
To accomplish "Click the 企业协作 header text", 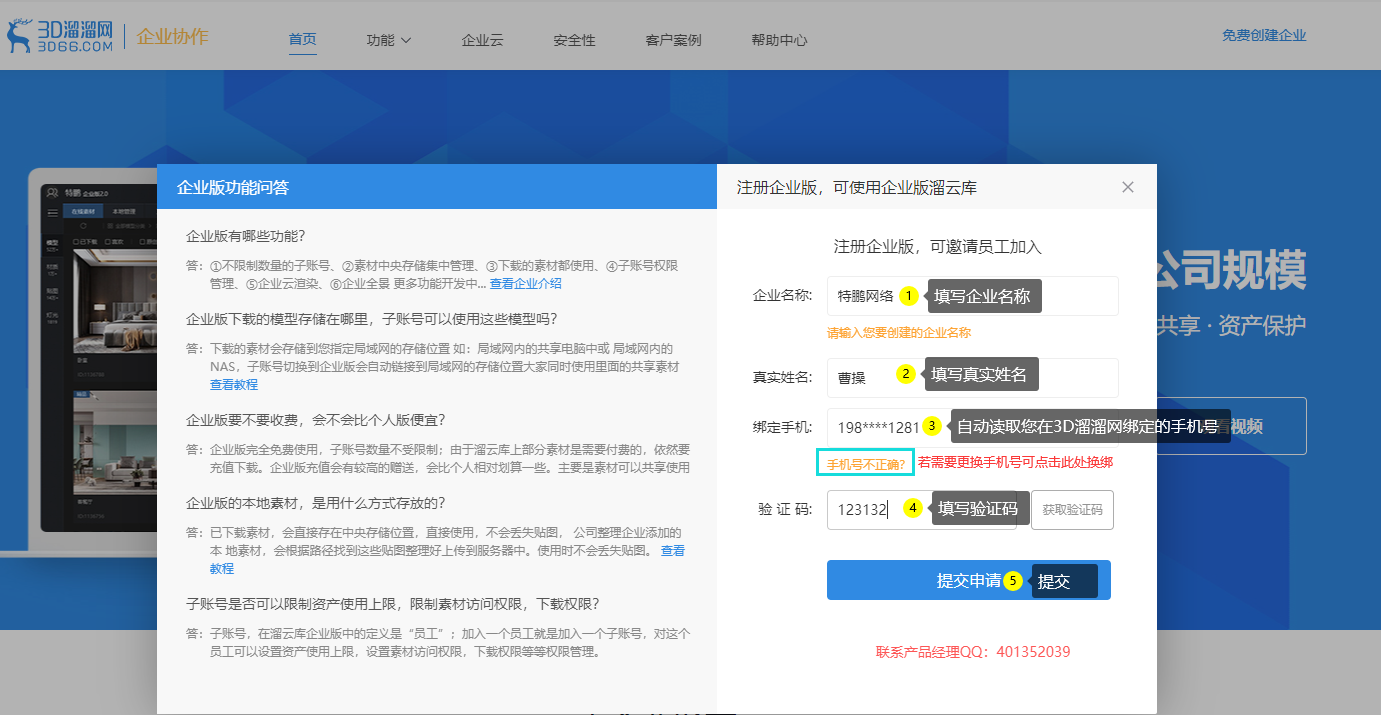I will [172, 37].
